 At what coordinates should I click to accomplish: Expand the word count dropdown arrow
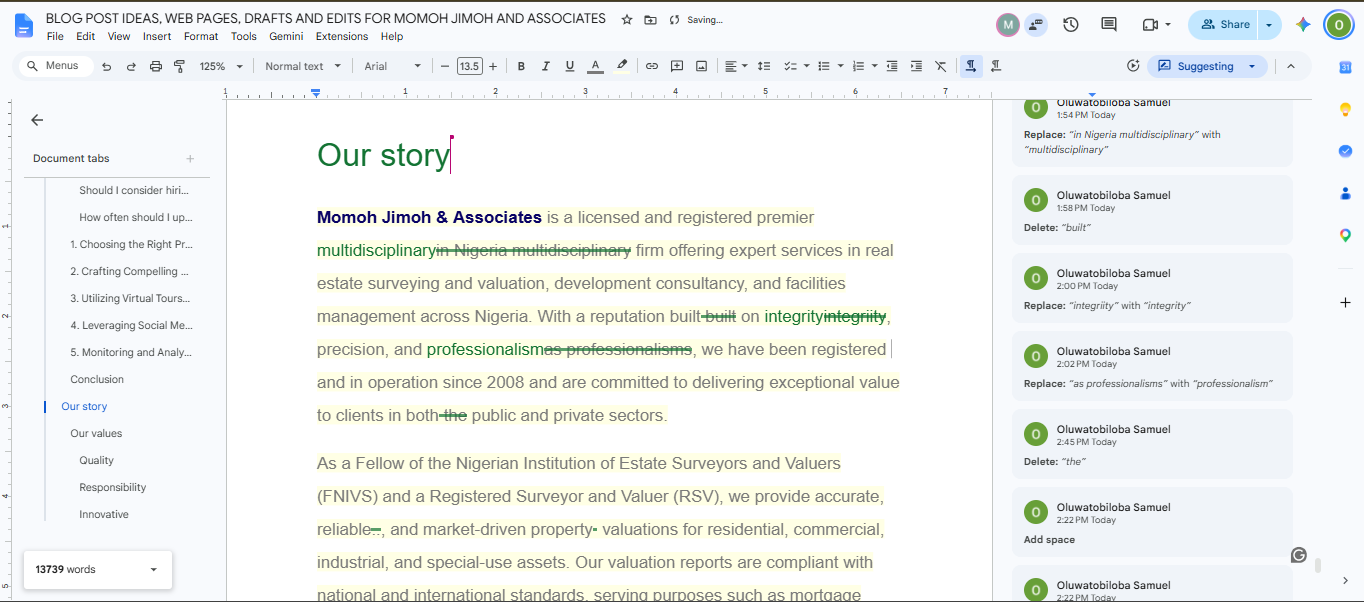point(153,570)
